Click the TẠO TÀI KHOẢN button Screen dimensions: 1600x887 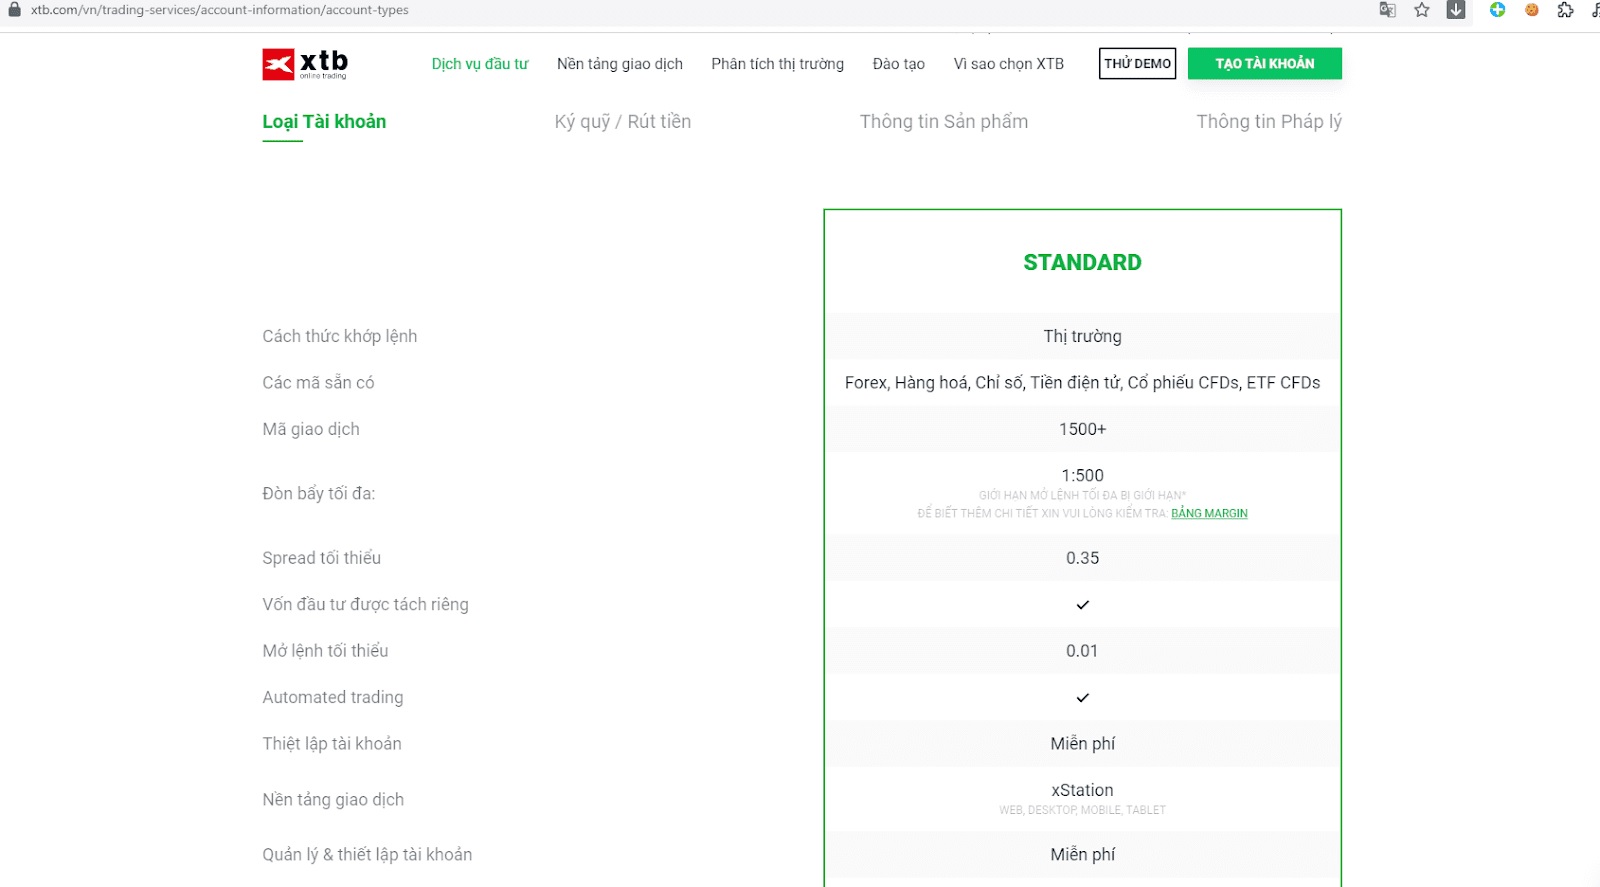click(x=1265, y=63)
